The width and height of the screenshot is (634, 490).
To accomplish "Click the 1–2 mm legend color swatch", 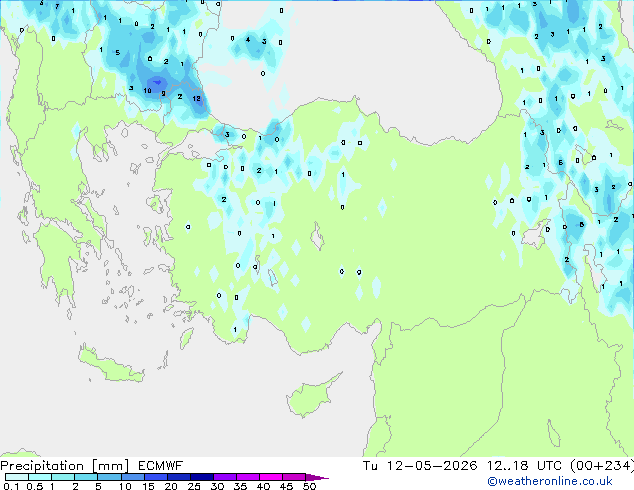I will (63, 477).
